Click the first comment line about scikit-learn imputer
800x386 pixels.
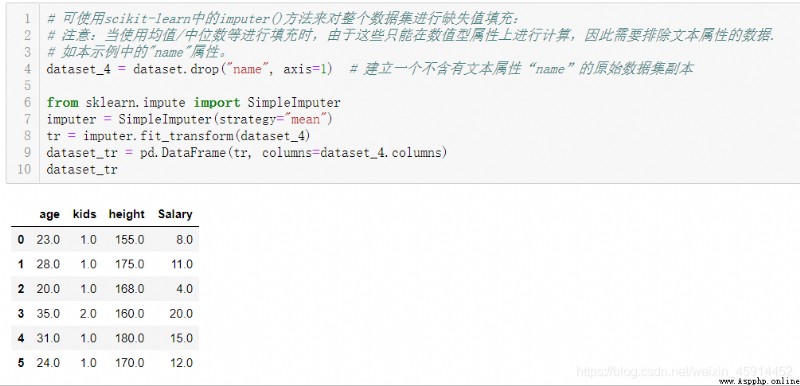click(283, 19)
